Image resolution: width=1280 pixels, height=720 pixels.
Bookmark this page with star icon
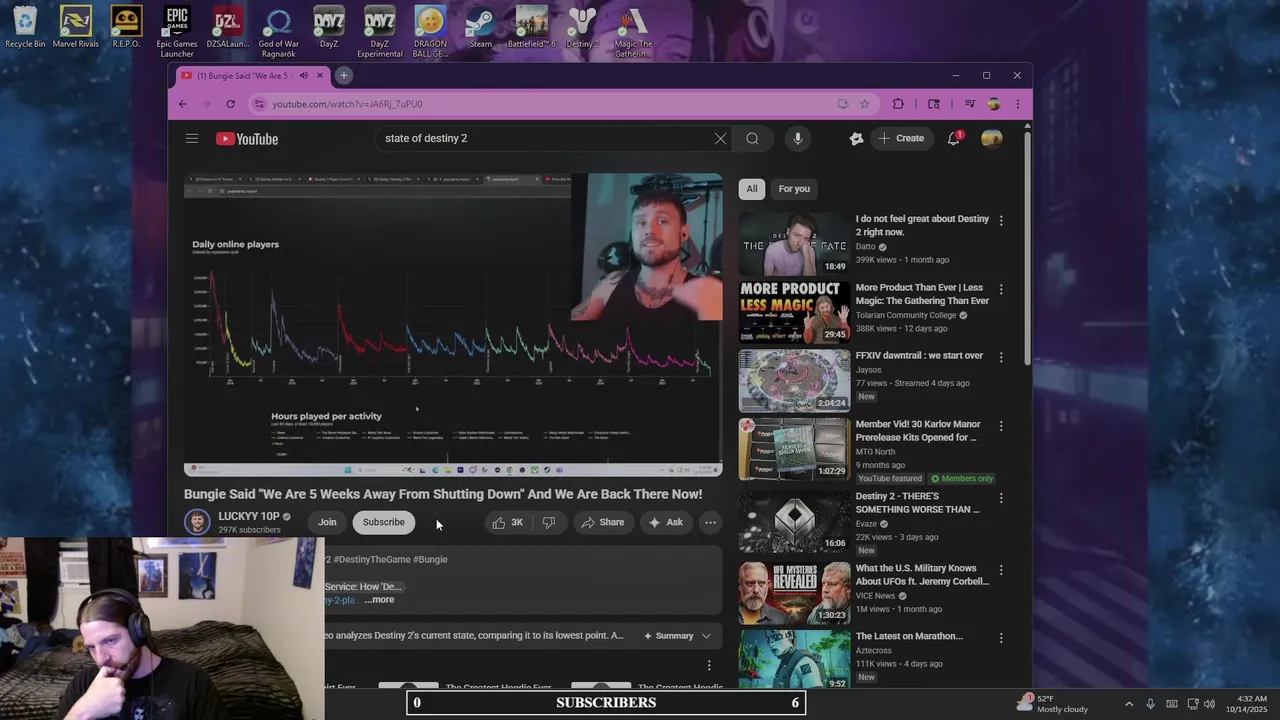[865, 104]
